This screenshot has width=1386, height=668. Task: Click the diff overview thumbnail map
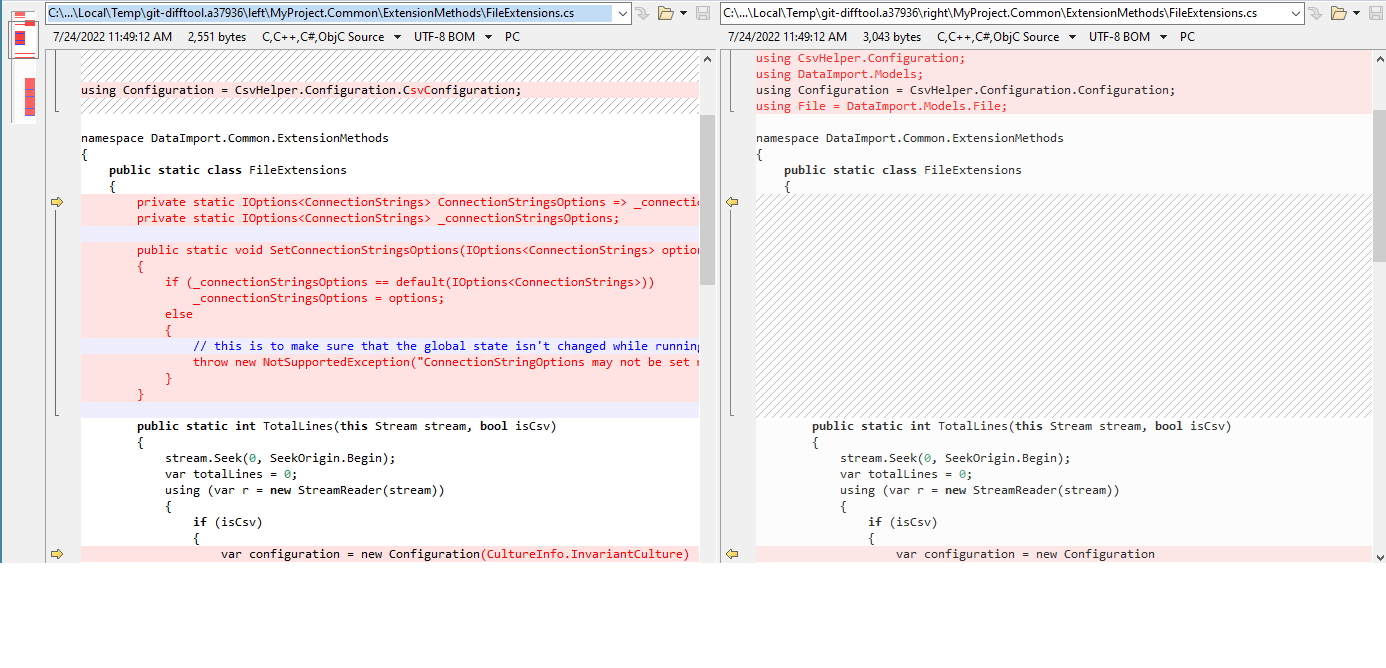[24, 65]
